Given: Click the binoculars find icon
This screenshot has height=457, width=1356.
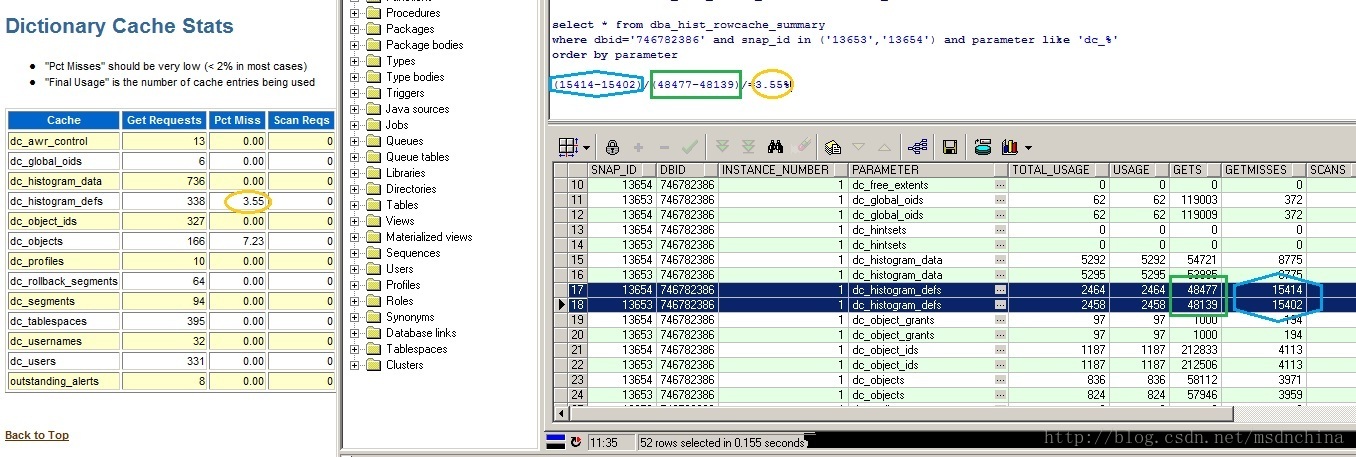Looking at the screenshot, I should [774, 147].
